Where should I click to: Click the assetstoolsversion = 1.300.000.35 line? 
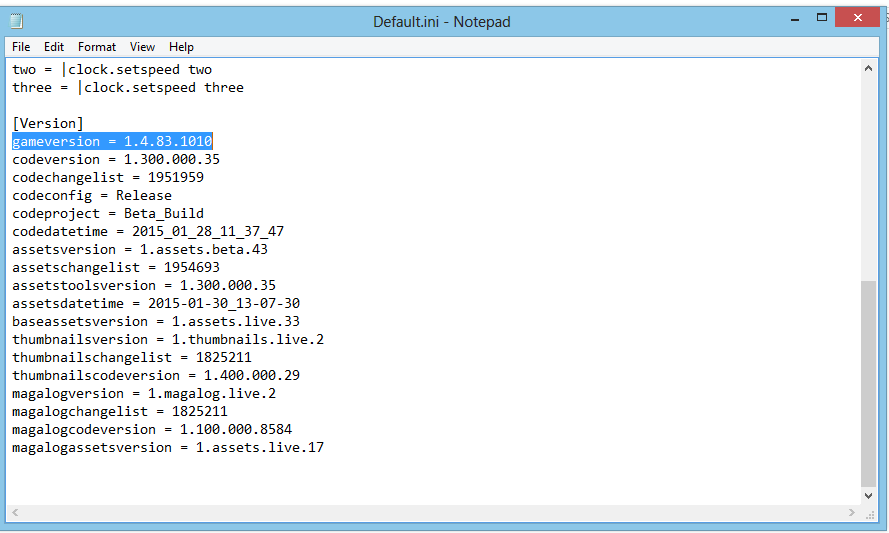coord(144,286)
